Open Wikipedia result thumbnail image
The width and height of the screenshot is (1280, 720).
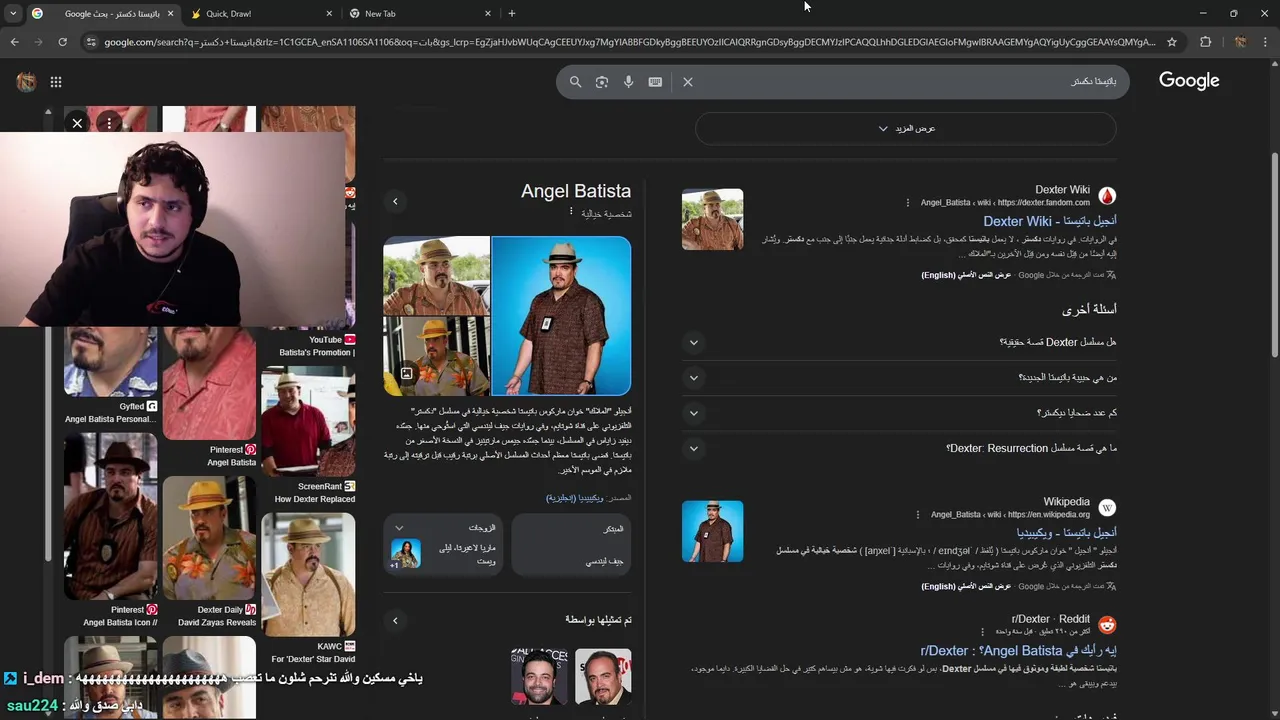(712, 531)
